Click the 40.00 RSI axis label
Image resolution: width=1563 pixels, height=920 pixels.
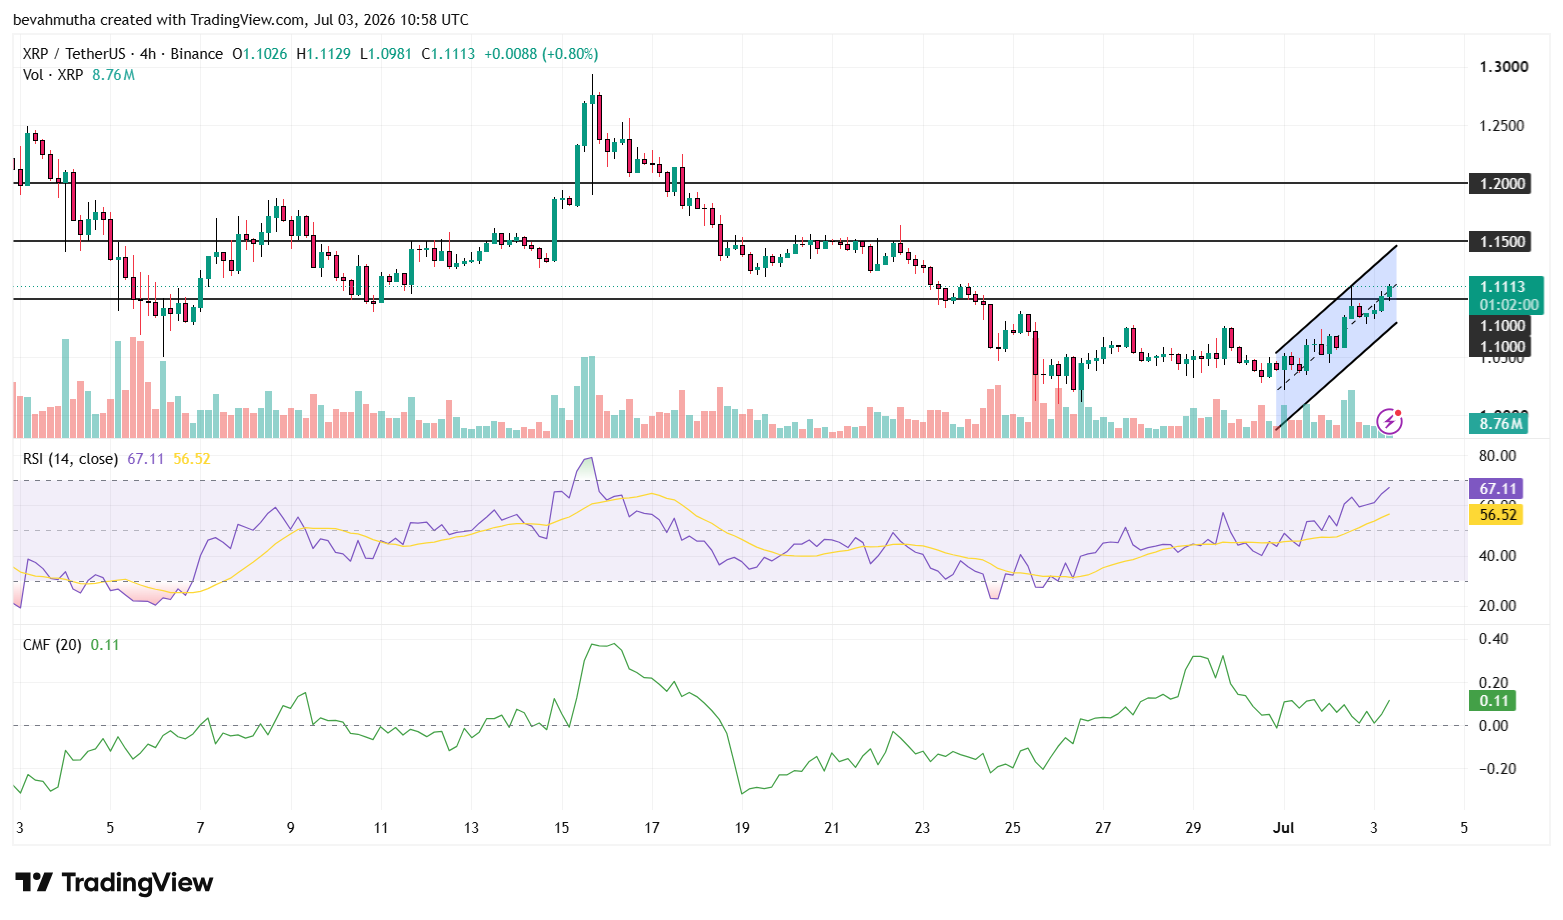1498,556
